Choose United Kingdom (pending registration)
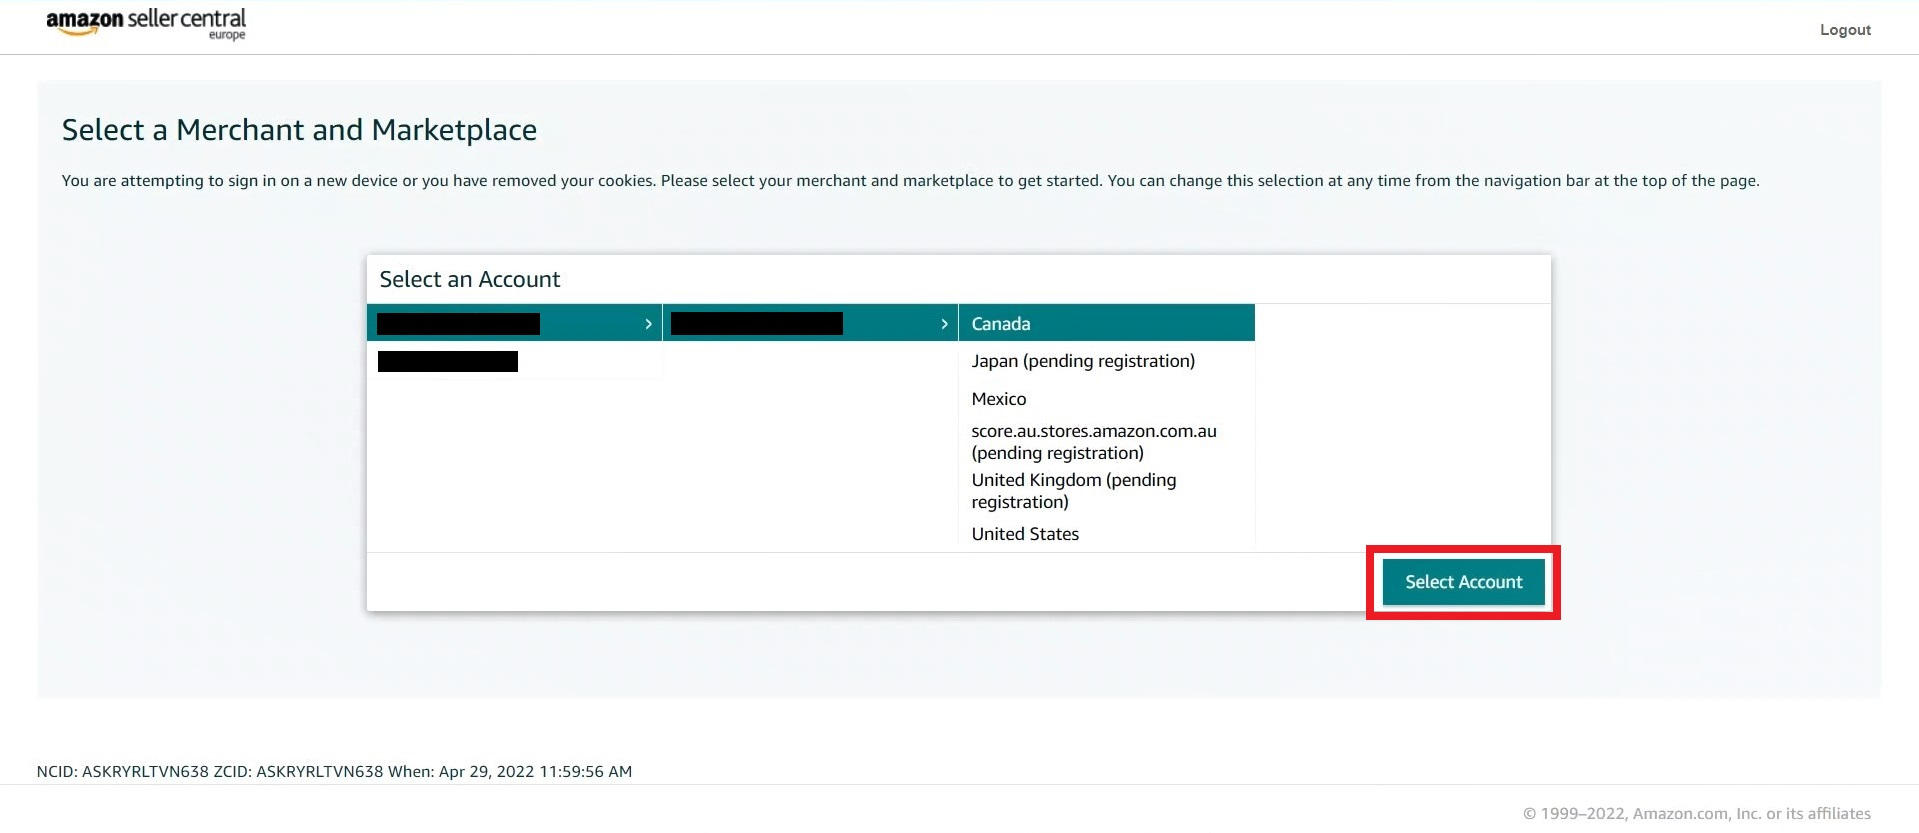The height and width of the screenshot is (833, 1919). click(1073, 491)
